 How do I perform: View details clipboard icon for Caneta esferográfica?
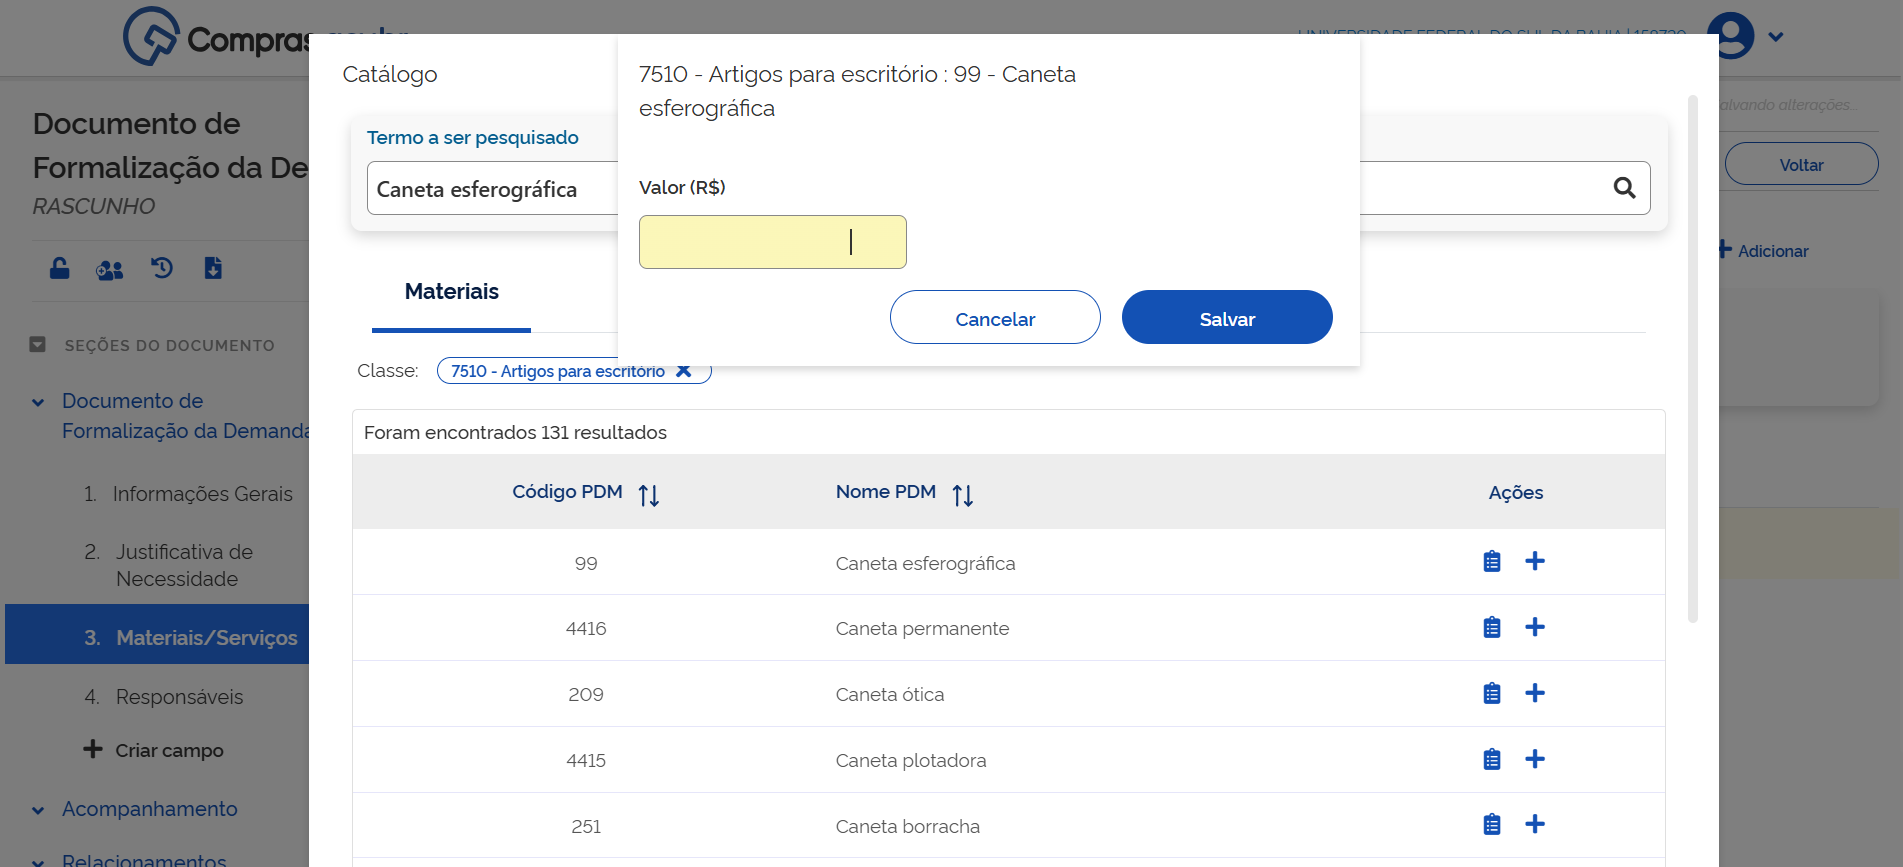point(1491,562)
